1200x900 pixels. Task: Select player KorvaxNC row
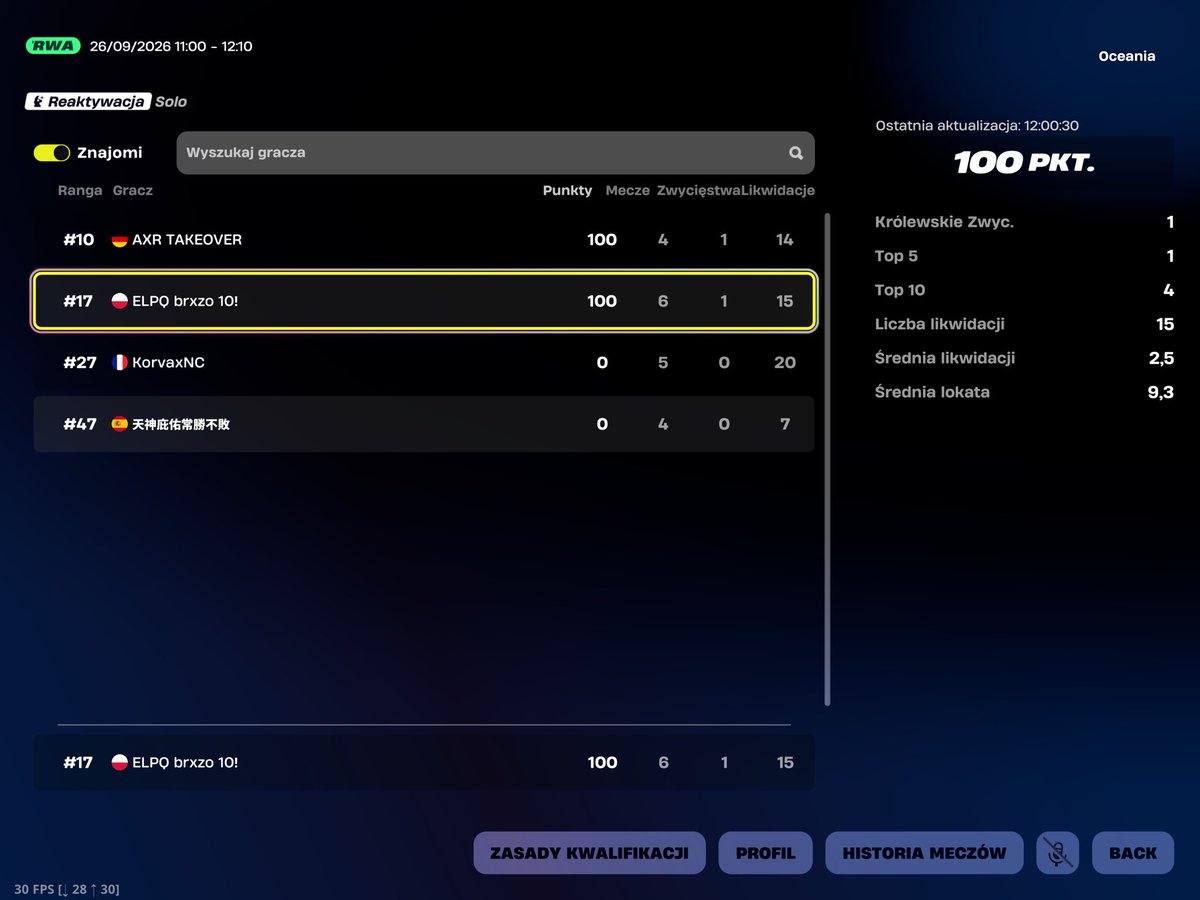(x=424, y=363)
